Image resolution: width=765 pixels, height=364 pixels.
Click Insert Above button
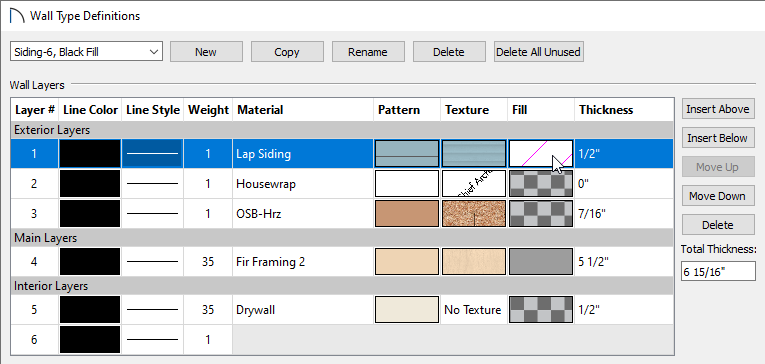click(x=718, y=109)
